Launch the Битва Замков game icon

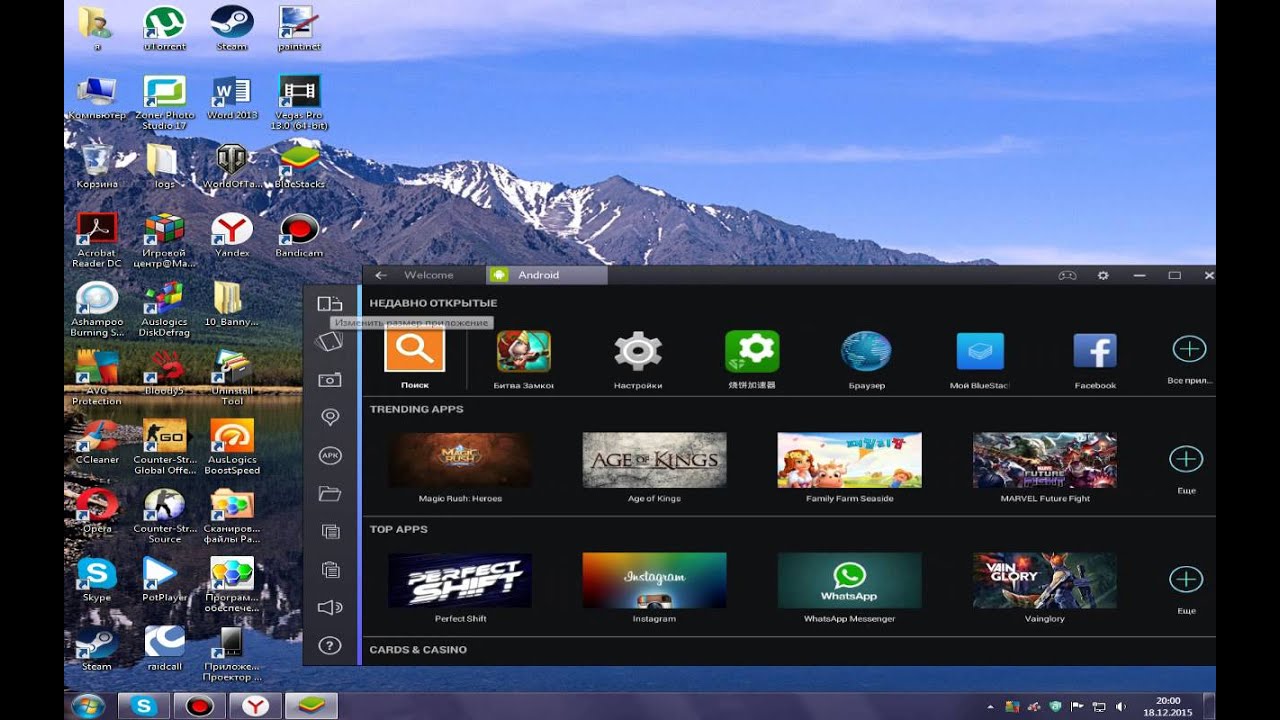point(524,351)
